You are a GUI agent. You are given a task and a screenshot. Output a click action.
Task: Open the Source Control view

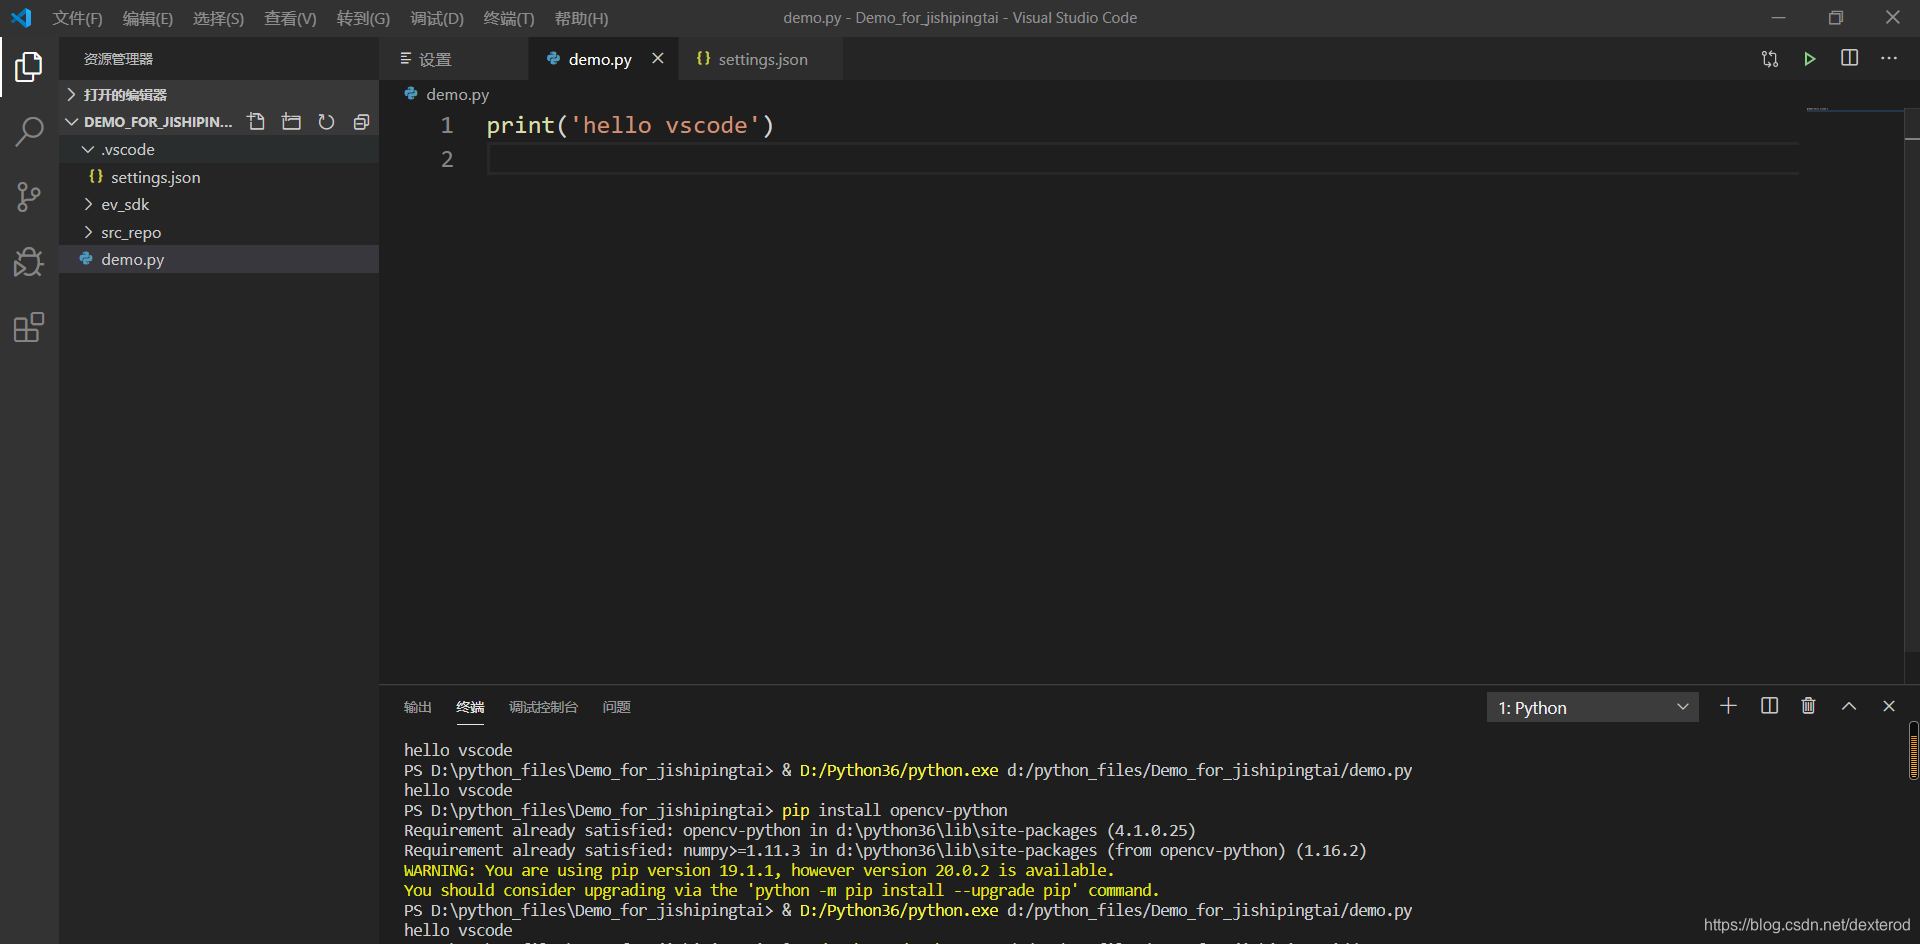pyautogui.click(x=29, y=197)
